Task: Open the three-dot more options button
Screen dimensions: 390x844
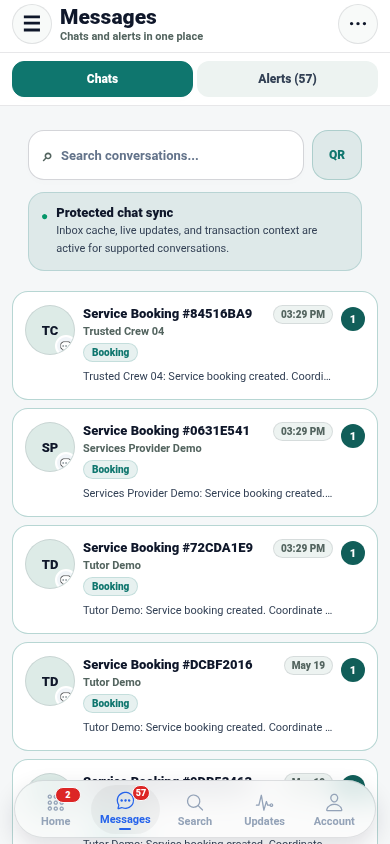Action: (x=358, y=24)
